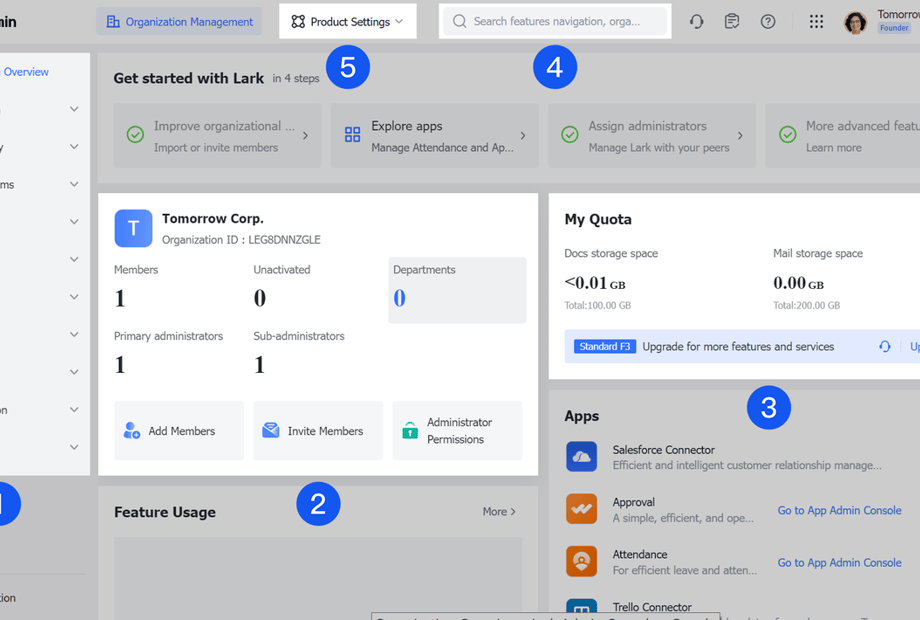Open the Assign administrators step card
The width and height of the screenshot is (920, 620).
click(x=652, y=135)
